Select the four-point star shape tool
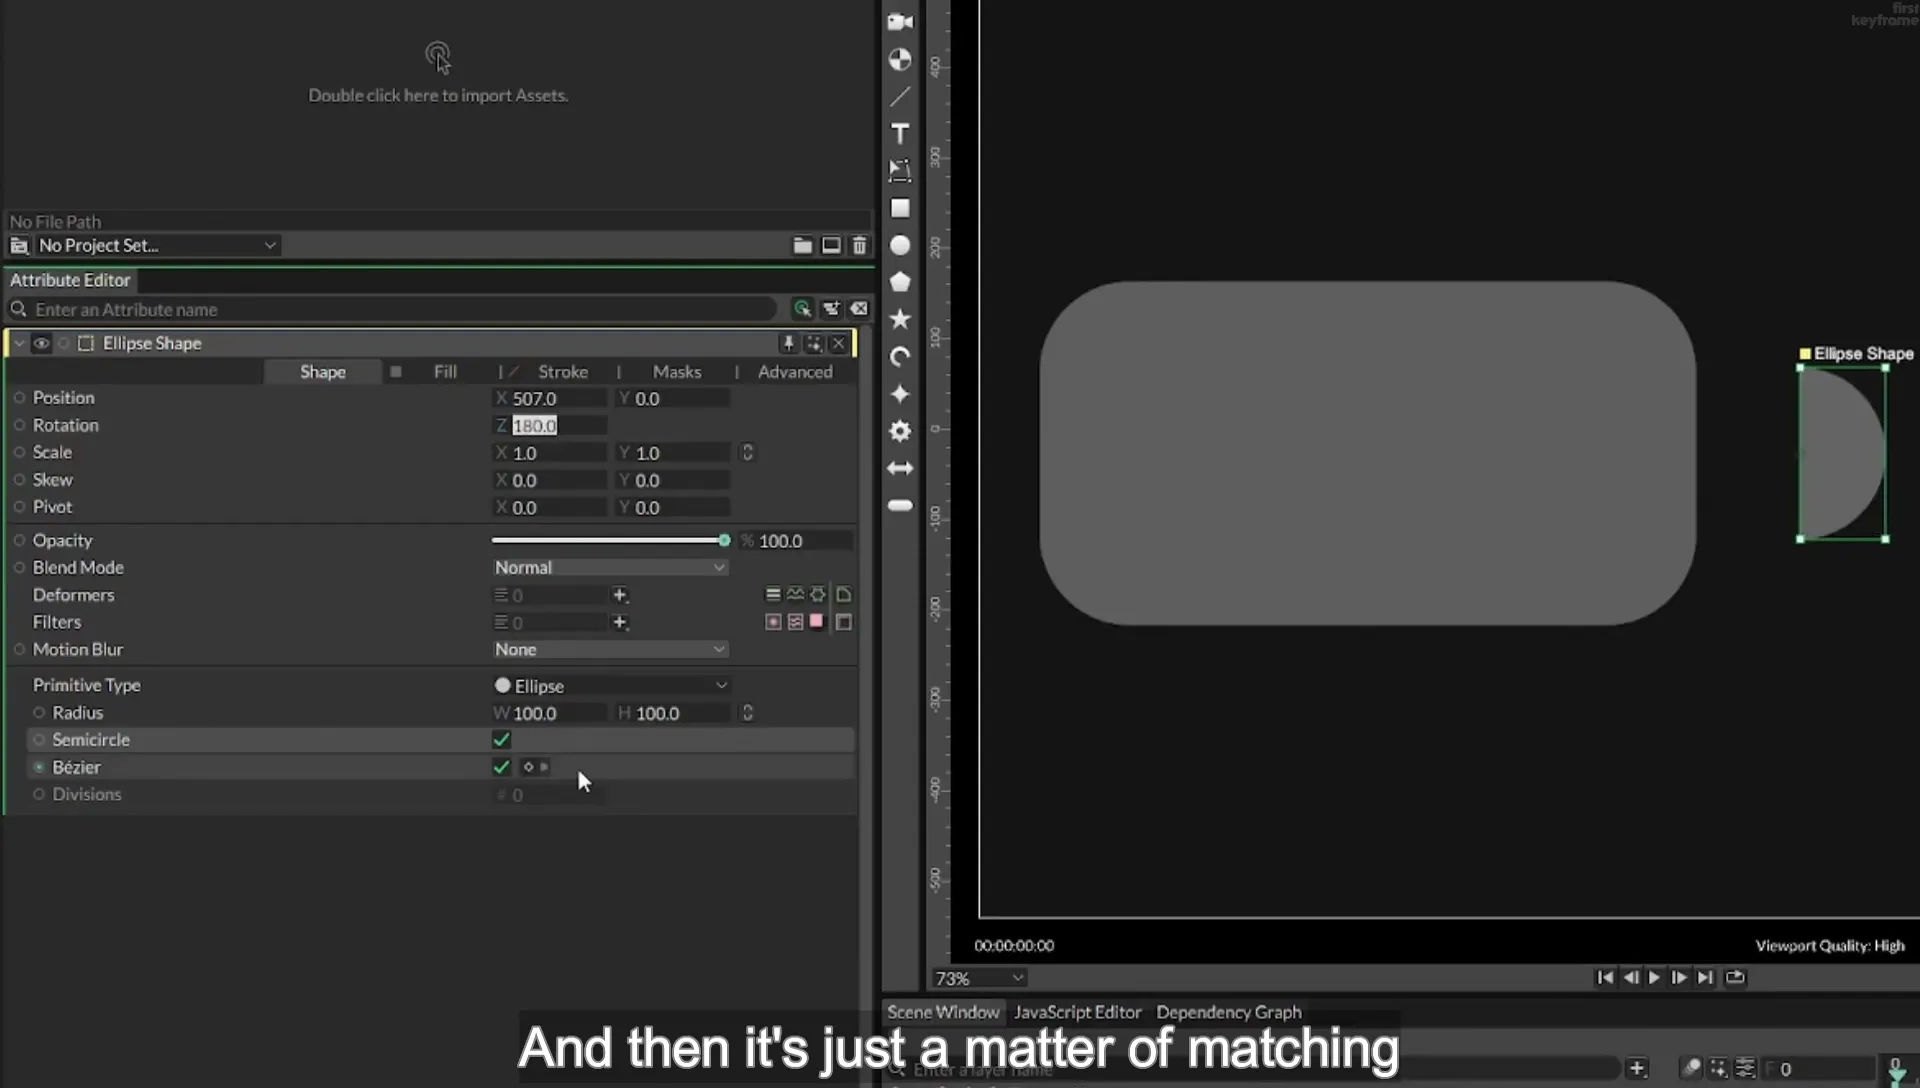Viewport: 1920px width, 1088px height. point(900,394)
